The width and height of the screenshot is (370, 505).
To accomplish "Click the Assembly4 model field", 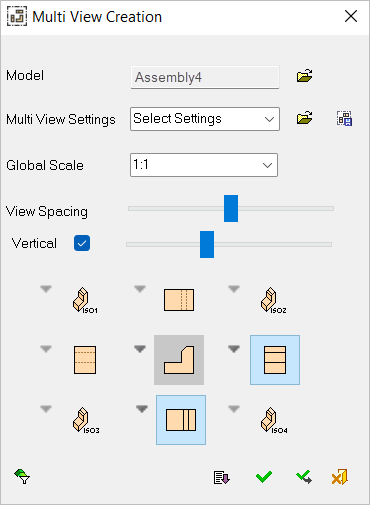I will click(205, 78).
